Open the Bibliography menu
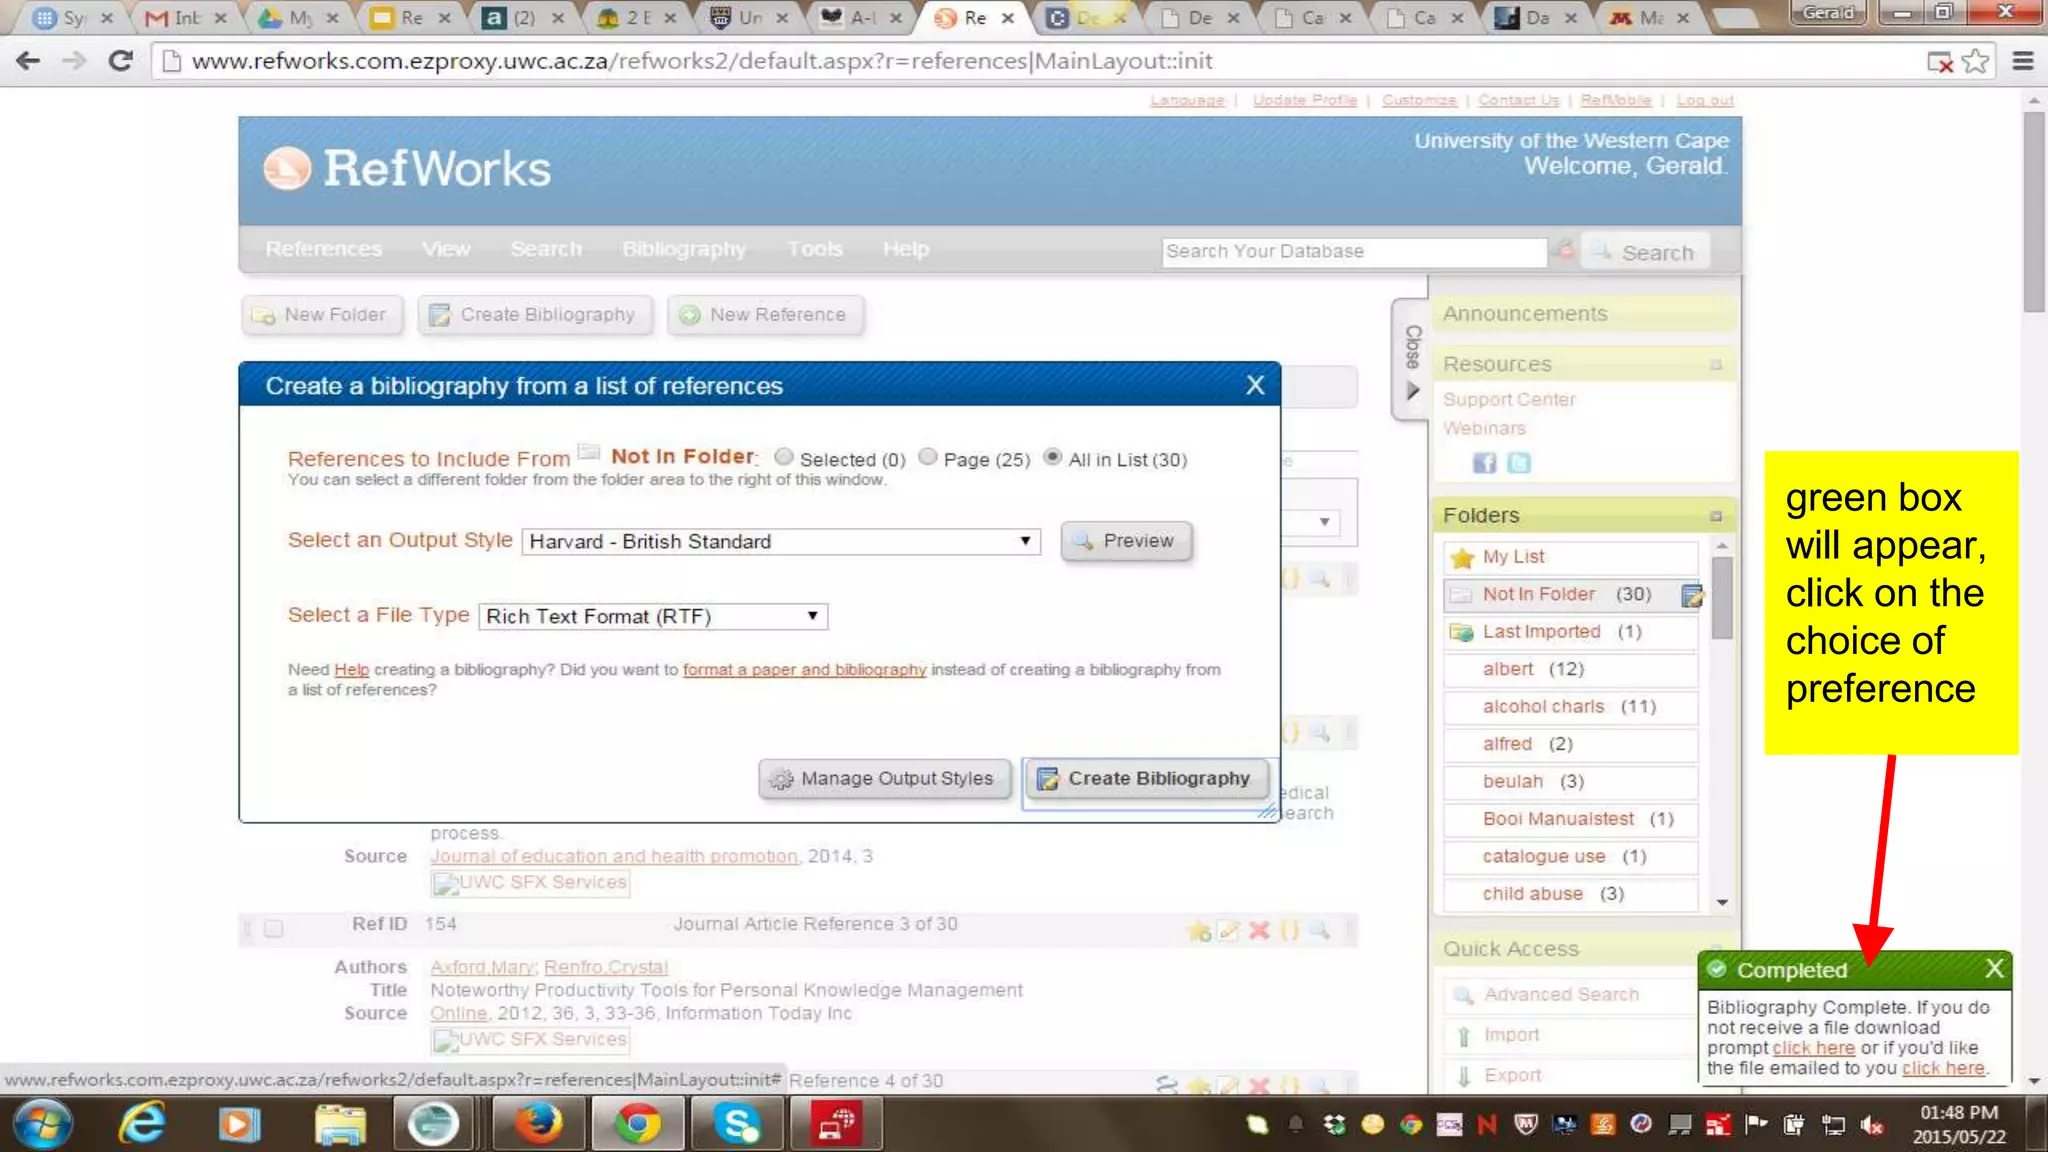2048x1152 pixels. coord(684,249)
